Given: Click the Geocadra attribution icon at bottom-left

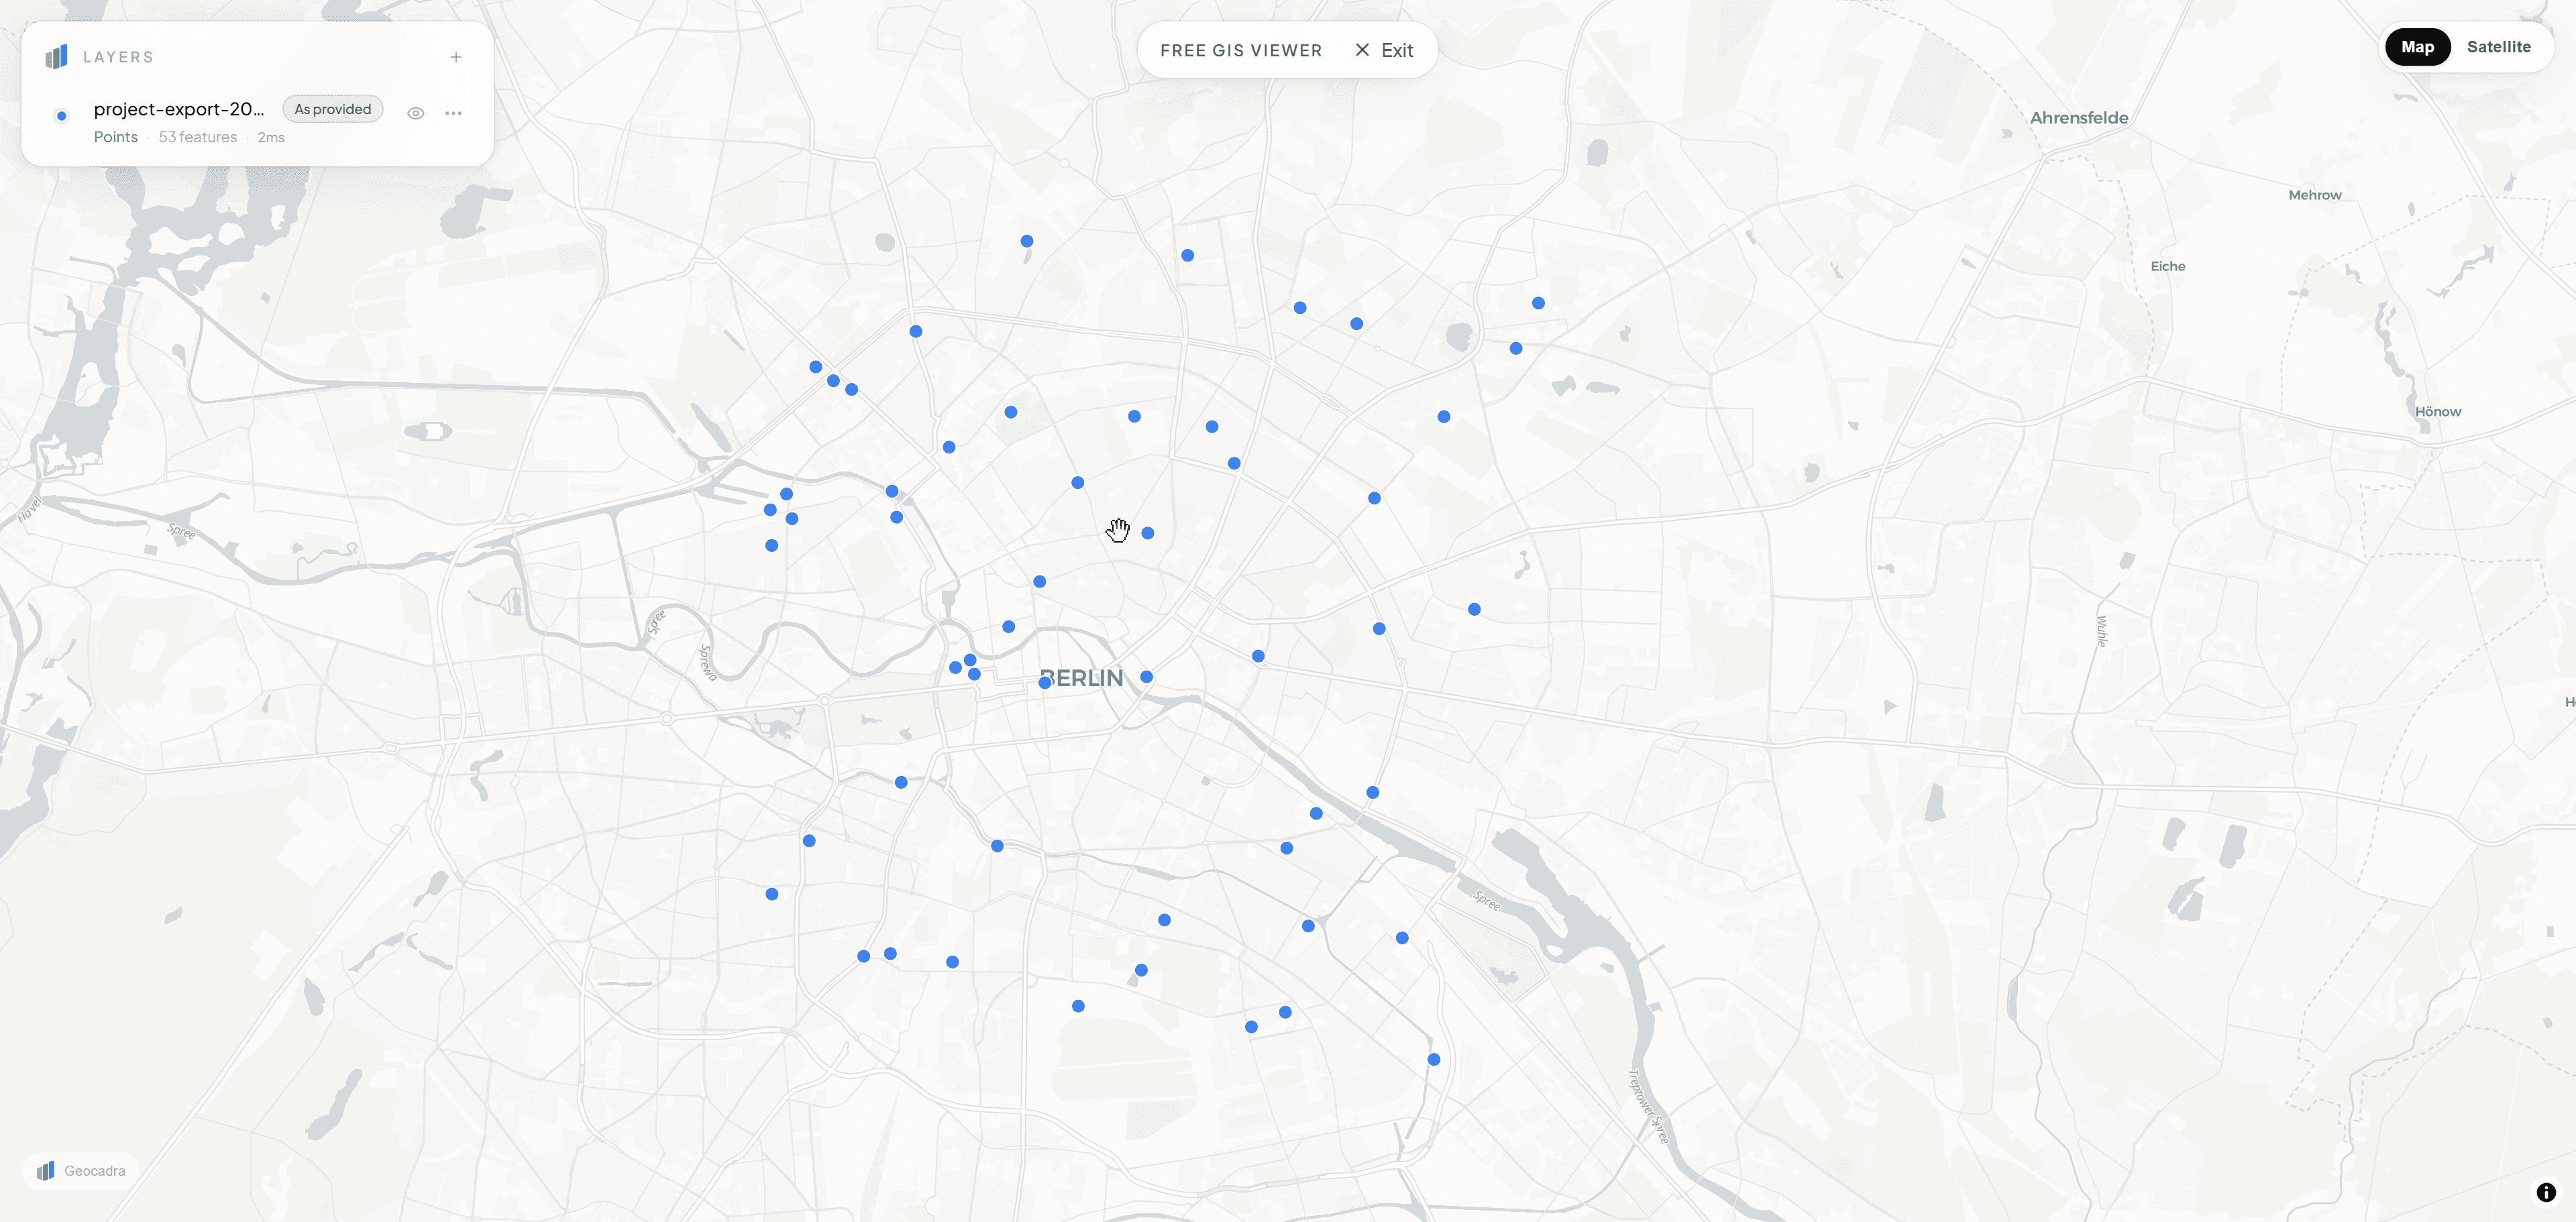Looking at the screenshot, I should pyautogui.click(x=45, y=1170).
